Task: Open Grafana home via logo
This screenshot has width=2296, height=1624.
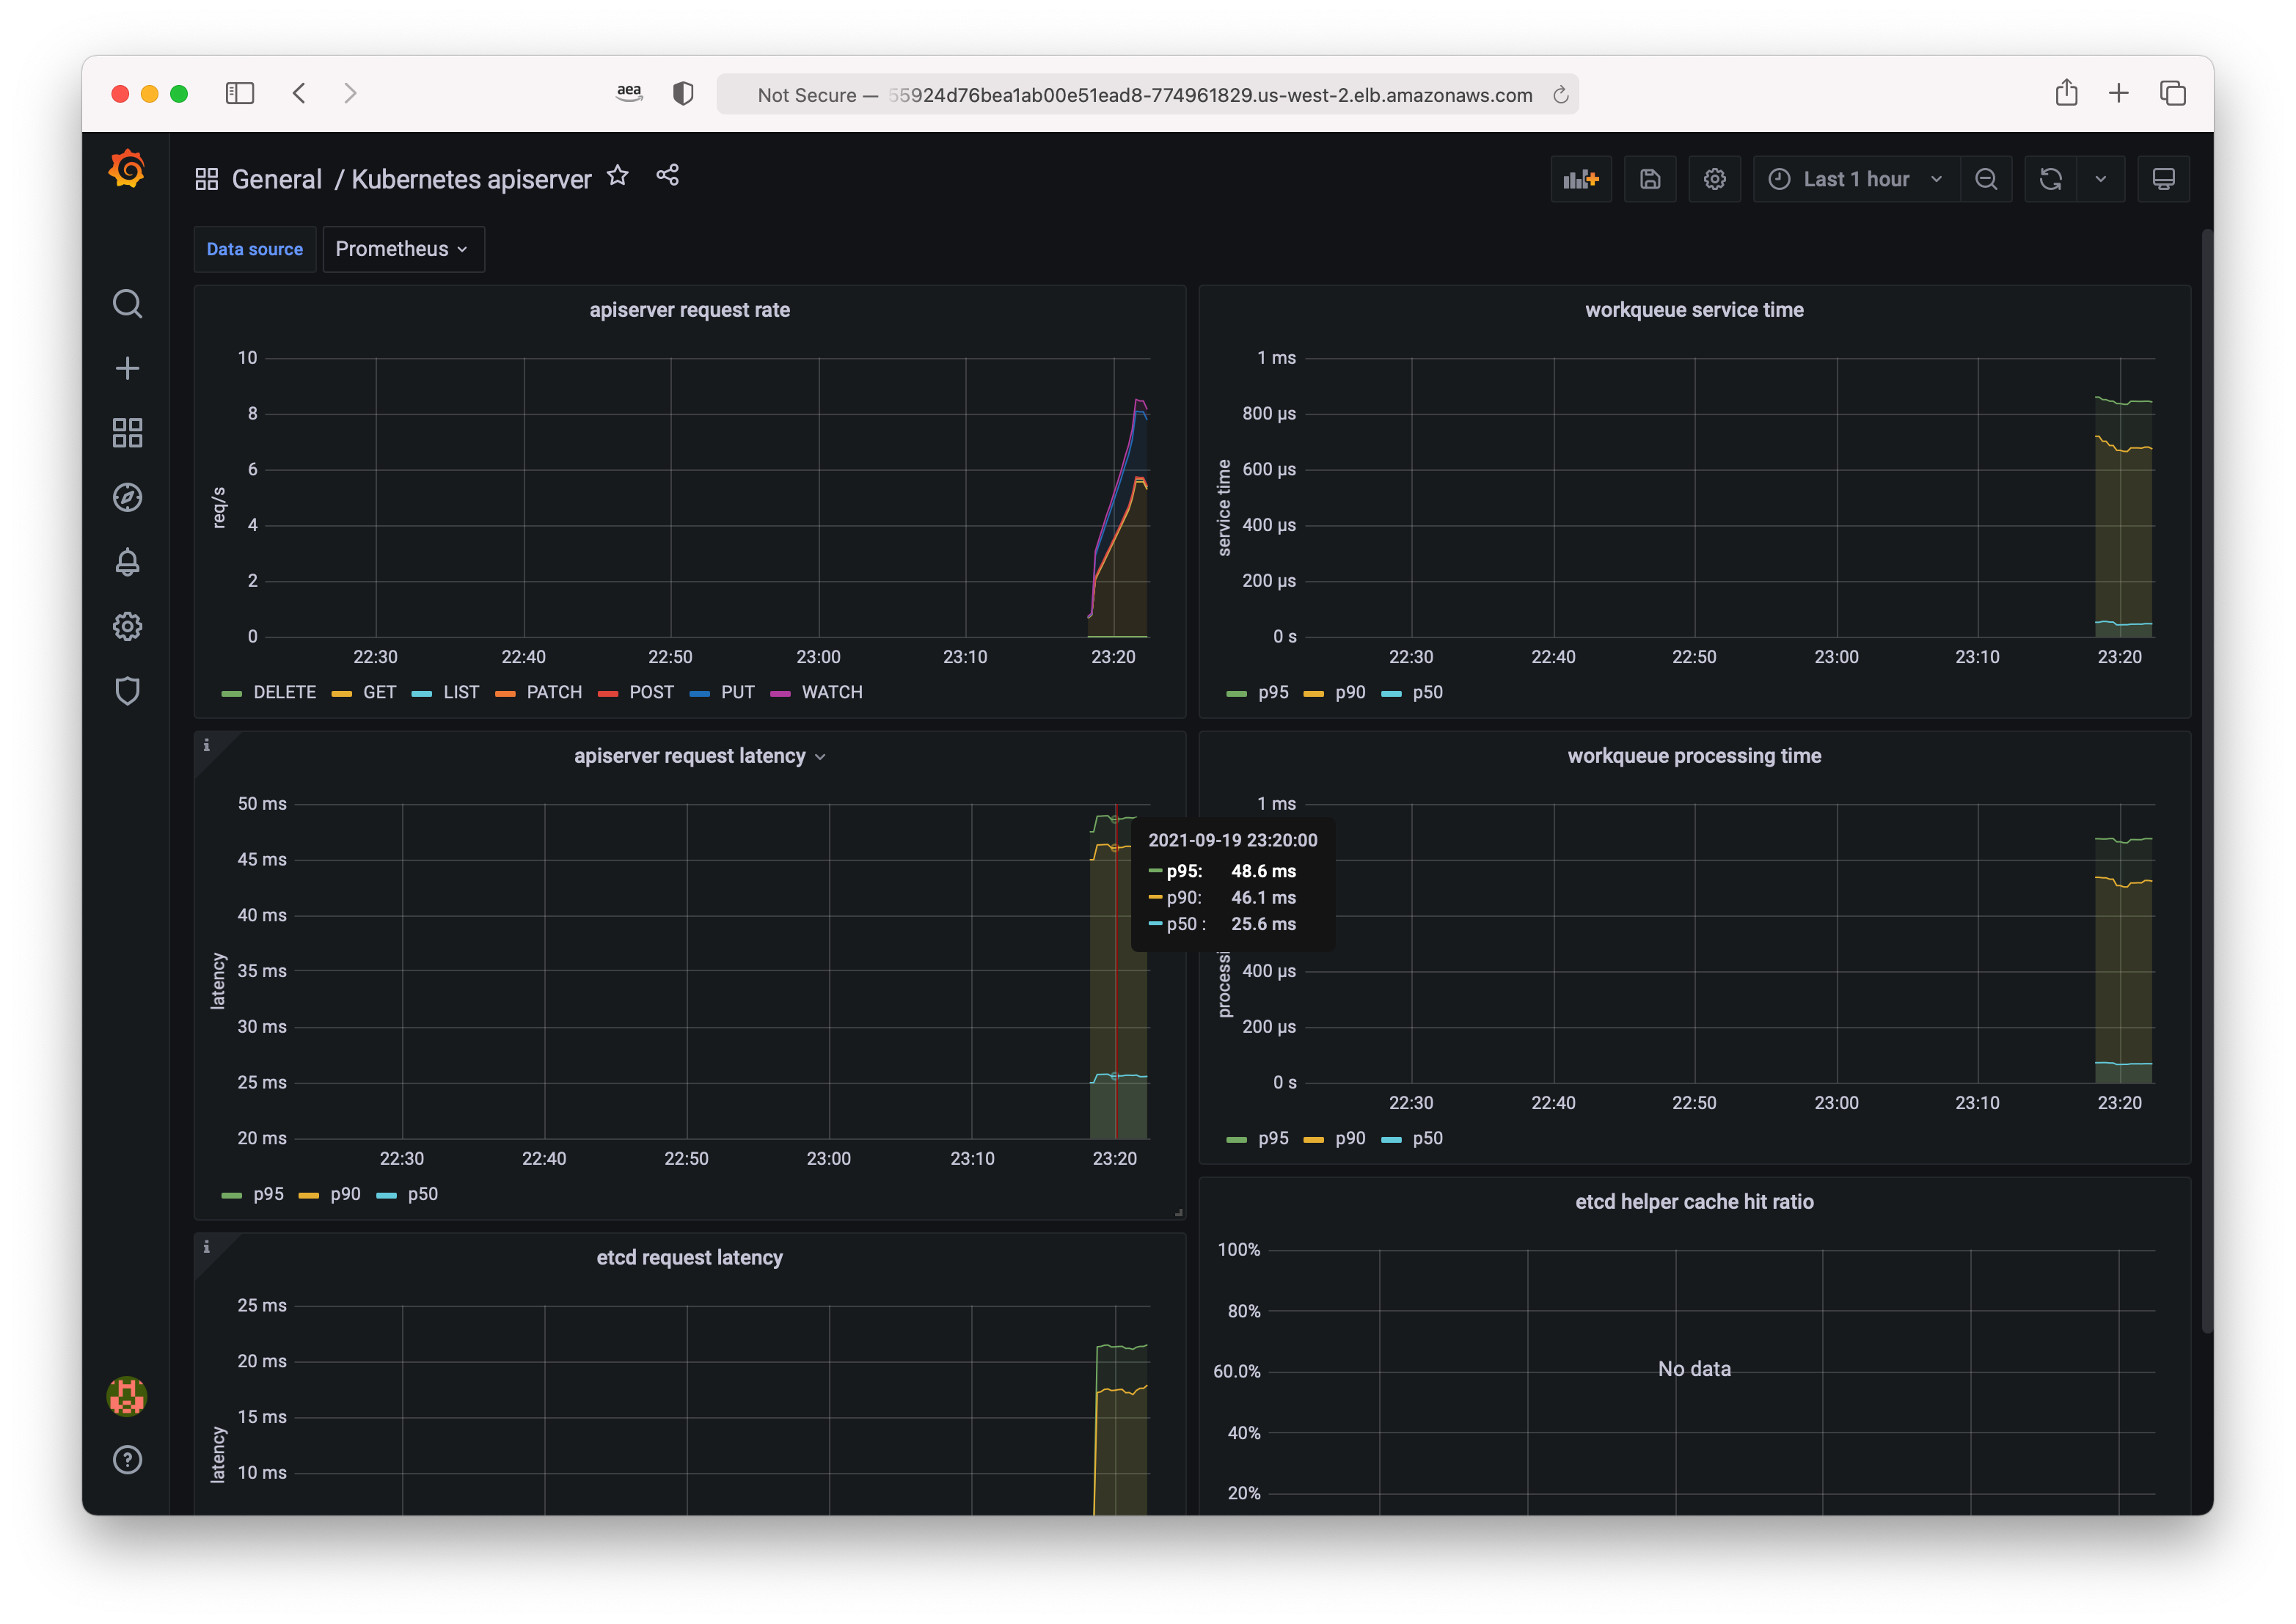Action: point(127,169)
